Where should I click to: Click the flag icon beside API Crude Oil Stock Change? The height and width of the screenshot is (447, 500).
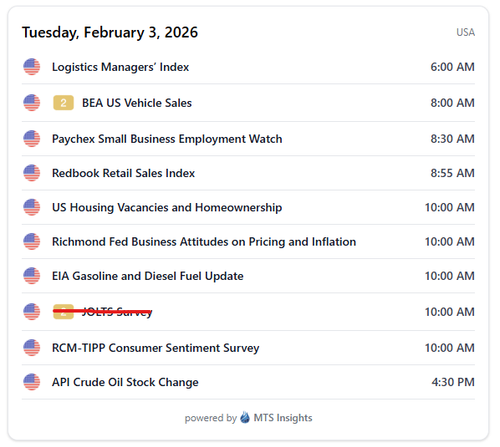(x=32, y=382)
